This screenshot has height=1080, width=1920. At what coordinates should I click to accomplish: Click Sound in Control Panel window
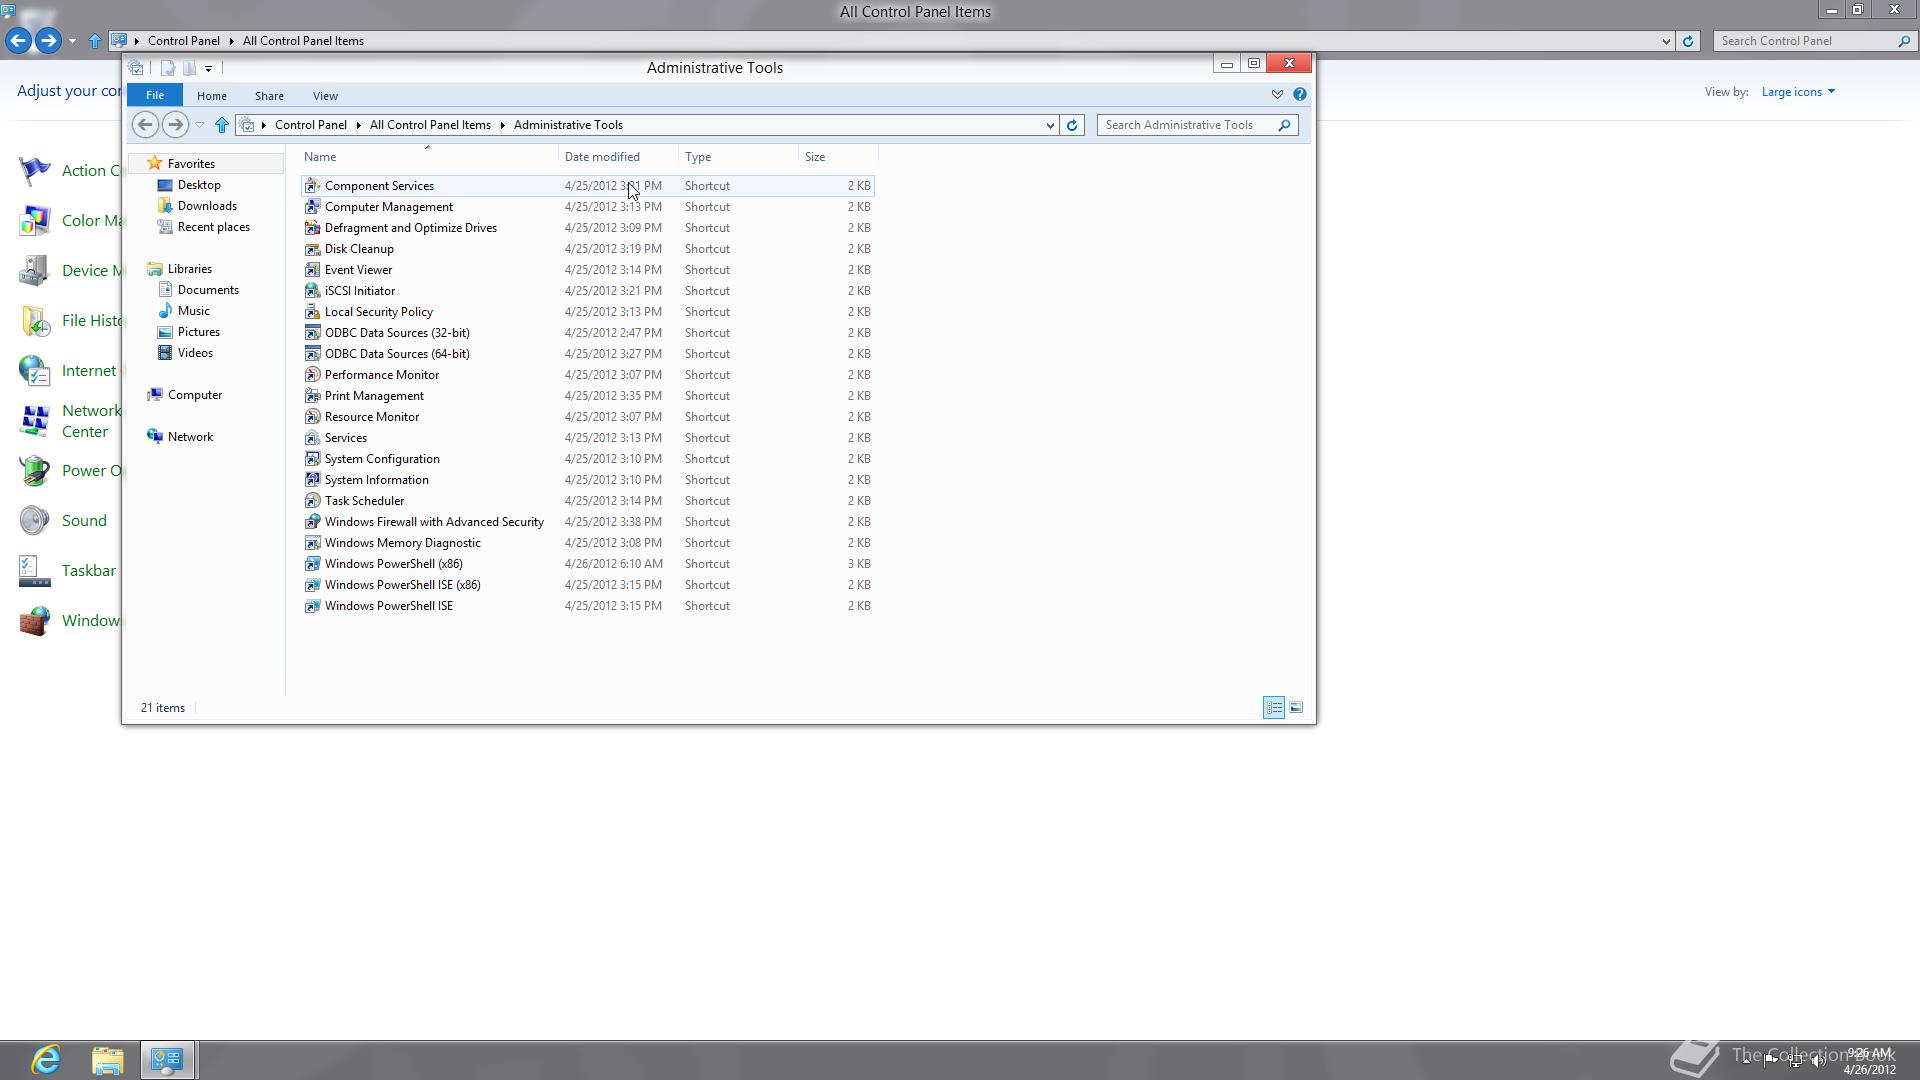pos(84,521)
